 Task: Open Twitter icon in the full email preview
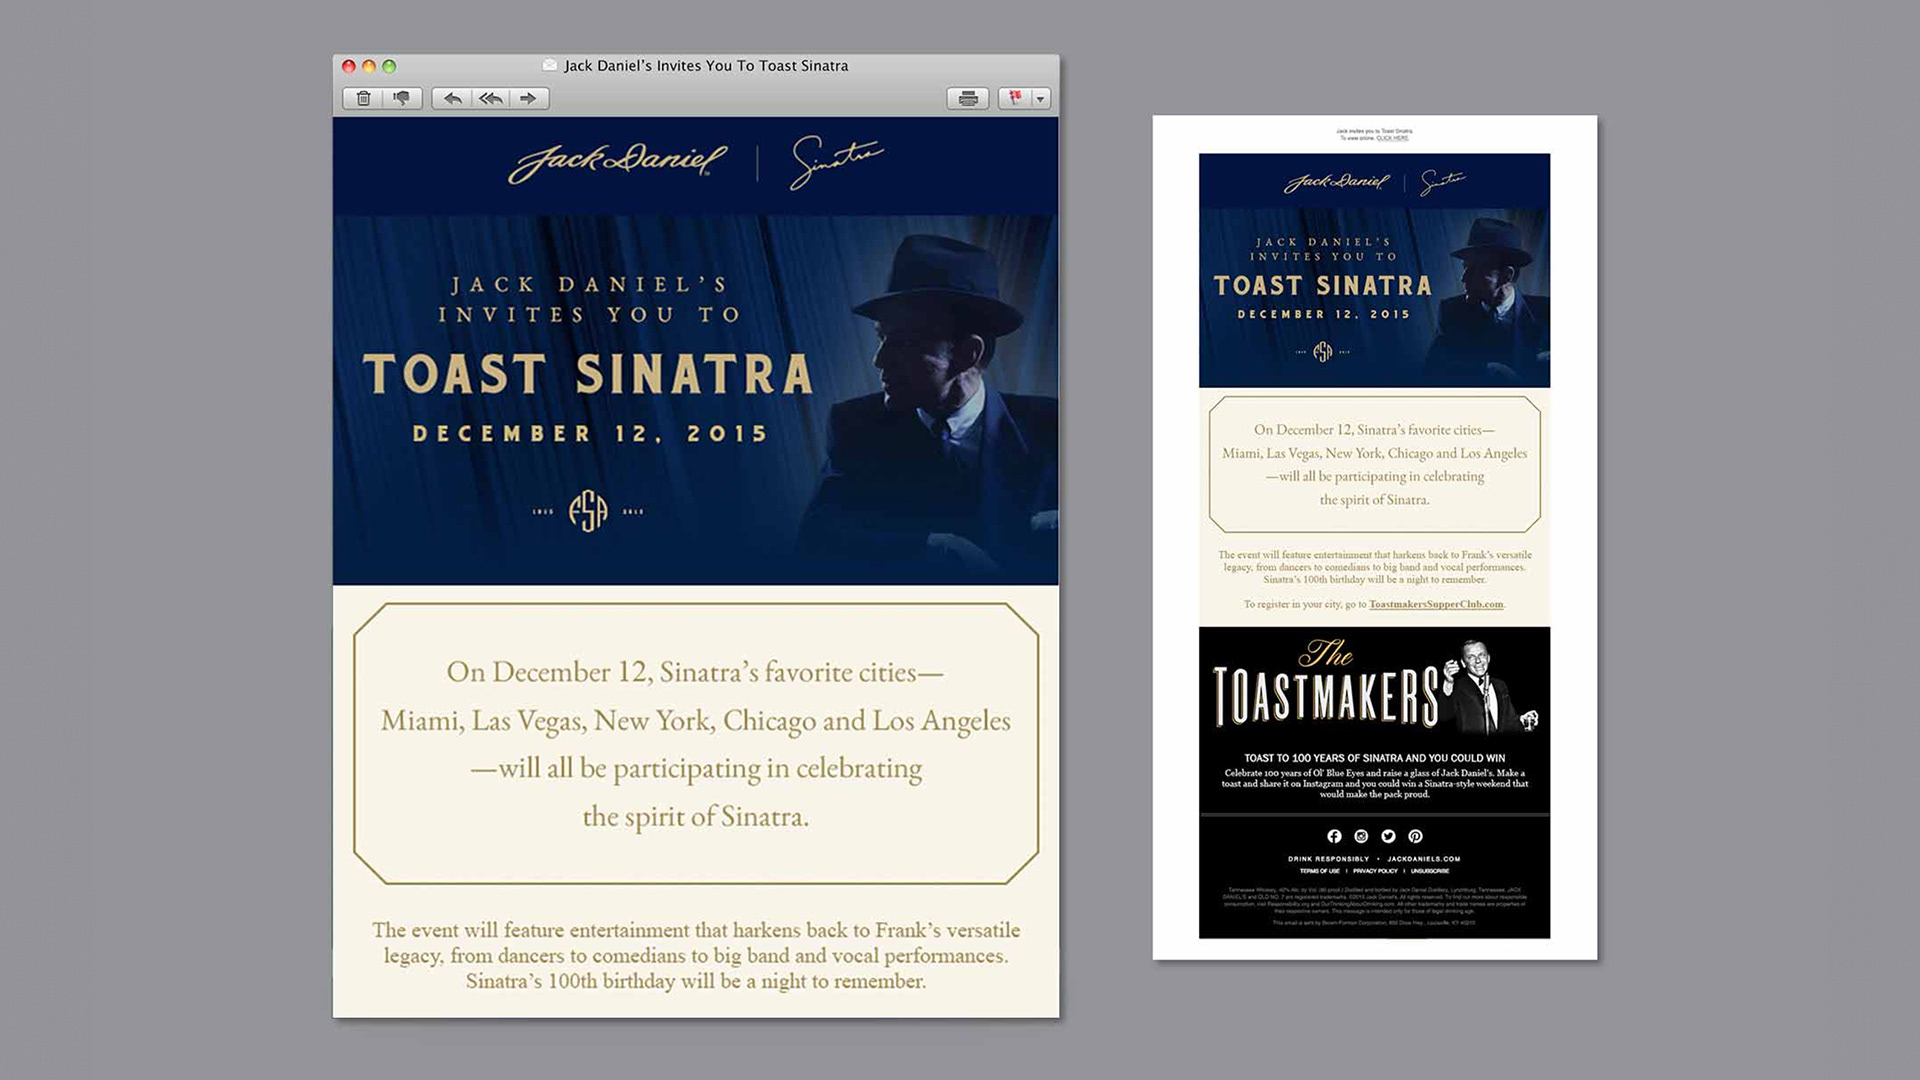coord(1388,836)
